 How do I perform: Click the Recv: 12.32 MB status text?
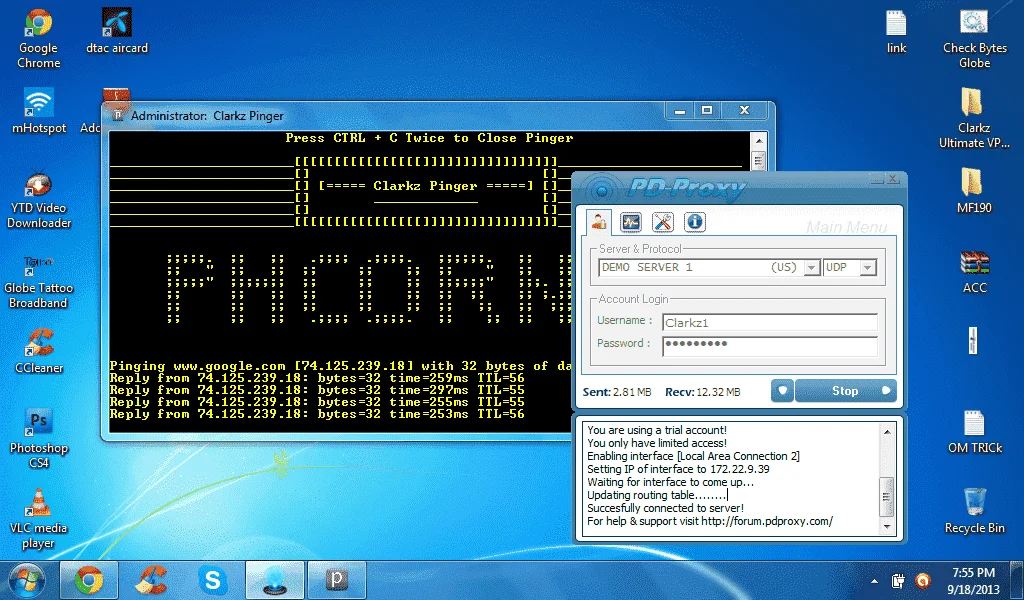pyautogui.click(x=703, y=392)
